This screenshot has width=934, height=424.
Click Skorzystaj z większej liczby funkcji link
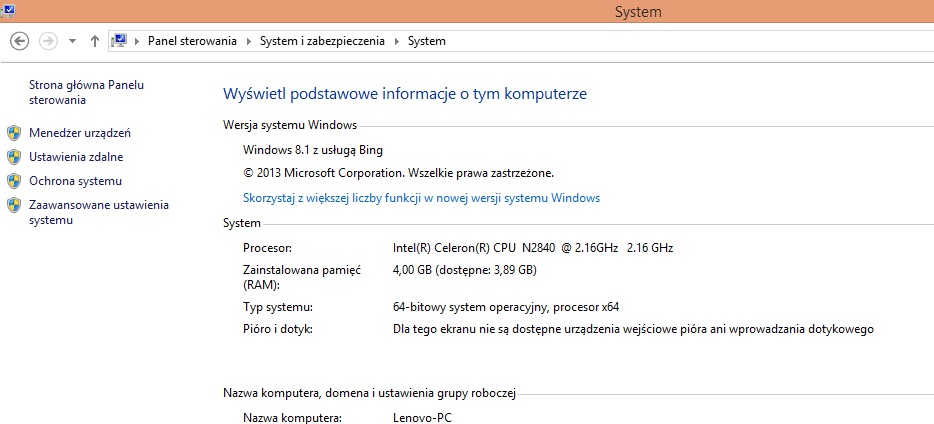421,198
